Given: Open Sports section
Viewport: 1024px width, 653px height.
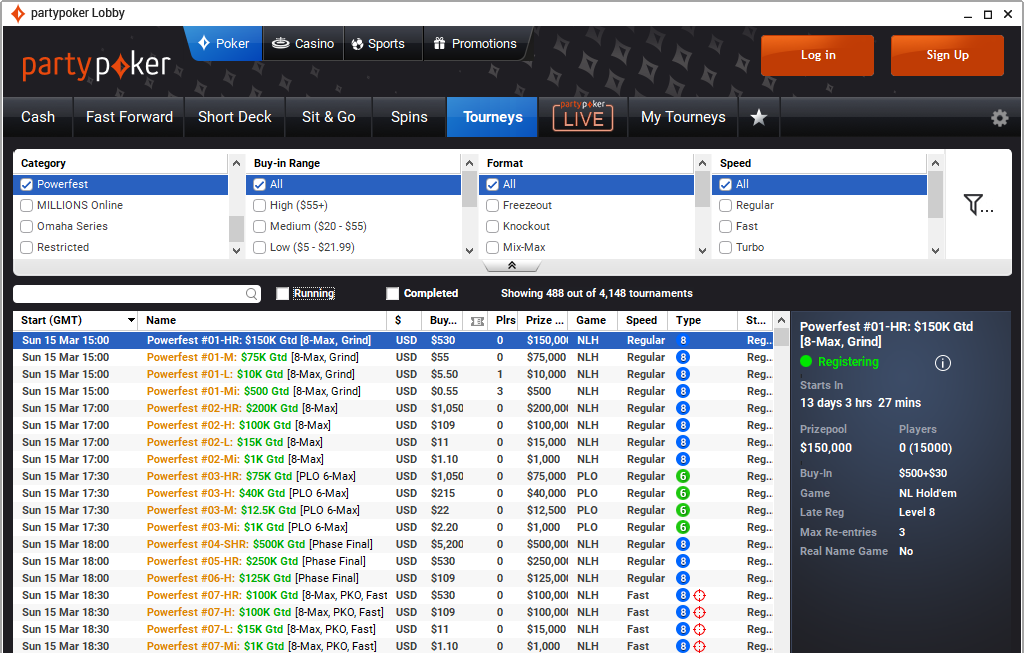Looking at the screenshot, I should point(383,44).
